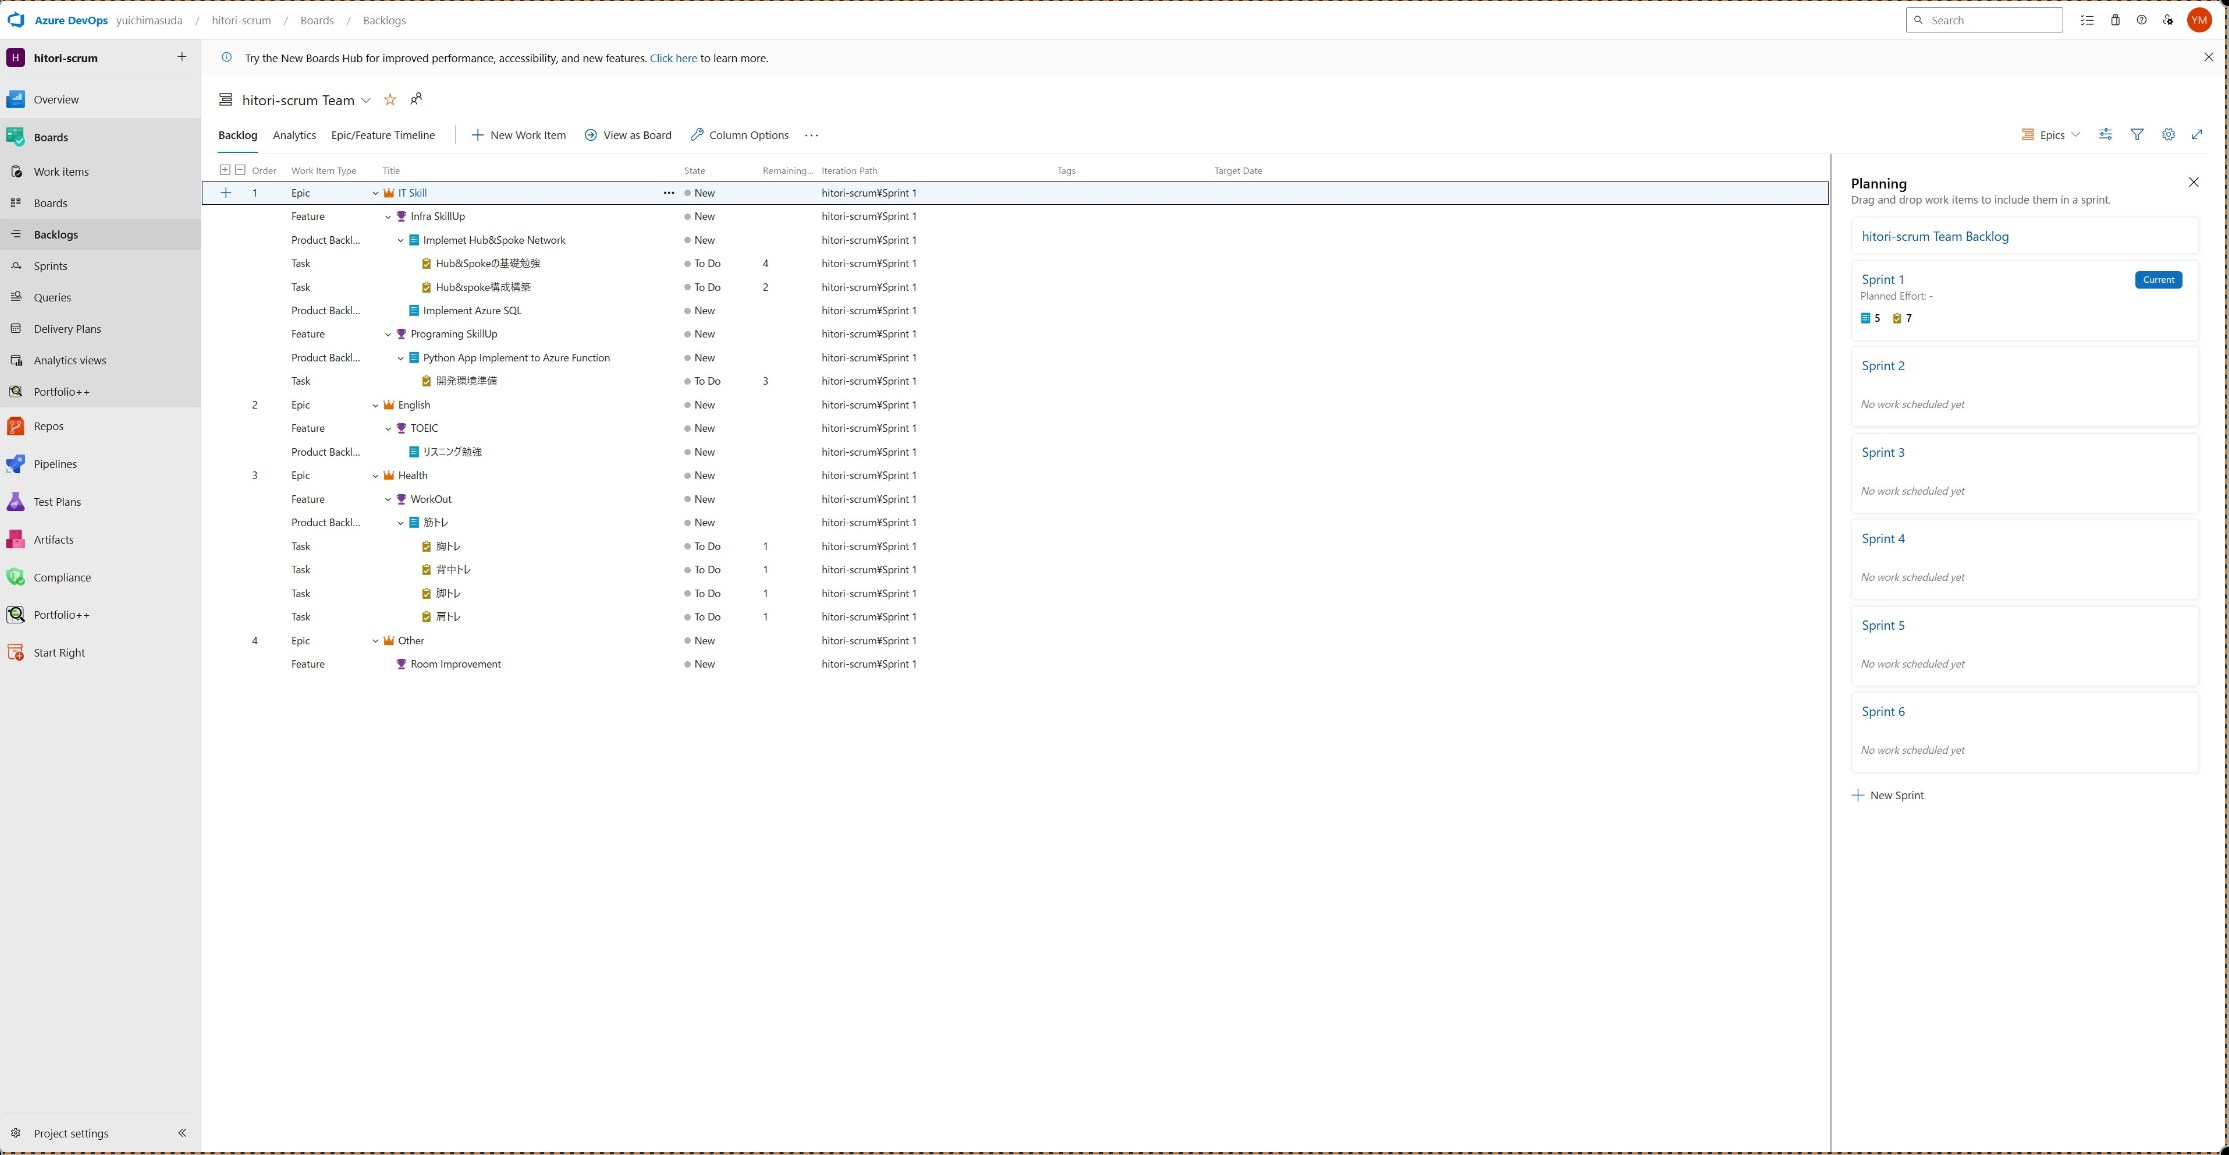Screen dimensions: 2229x1155
Task: Open Repos in the sidebar
Action: 48,426
